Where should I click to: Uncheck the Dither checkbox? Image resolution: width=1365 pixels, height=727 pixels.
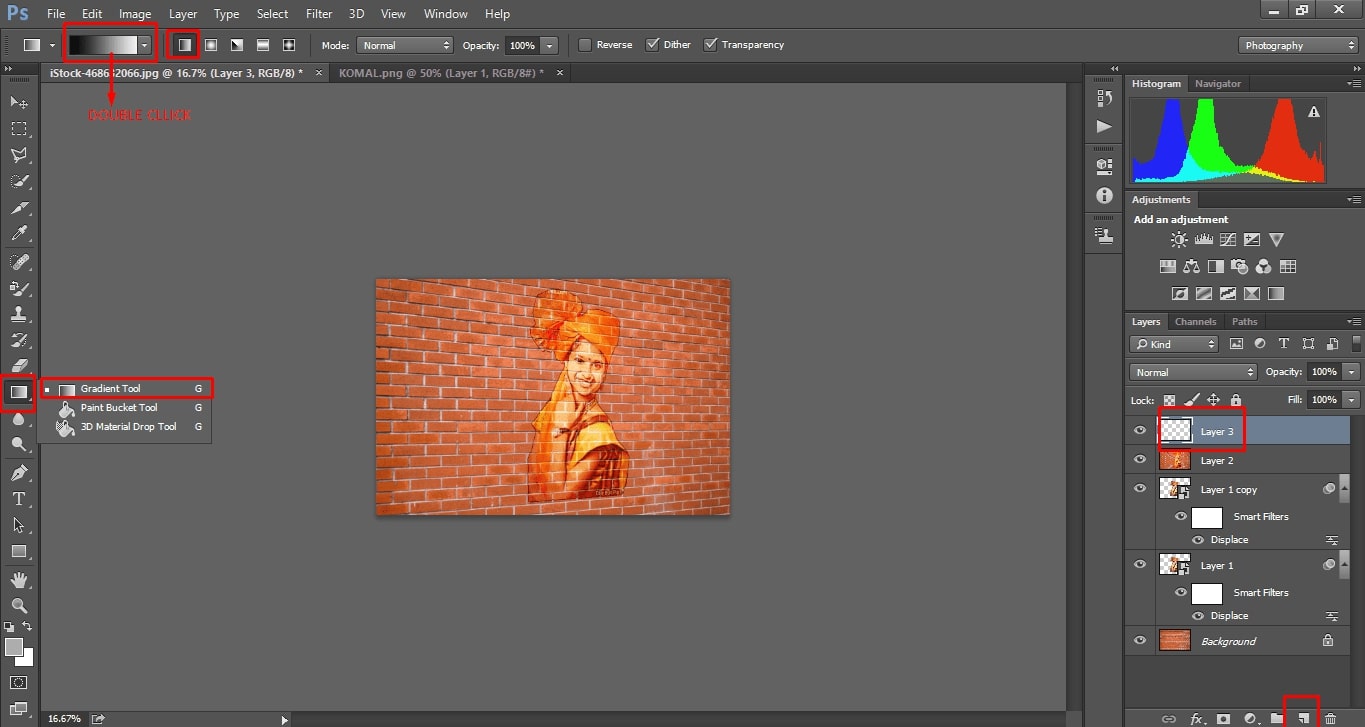point(653,45)
